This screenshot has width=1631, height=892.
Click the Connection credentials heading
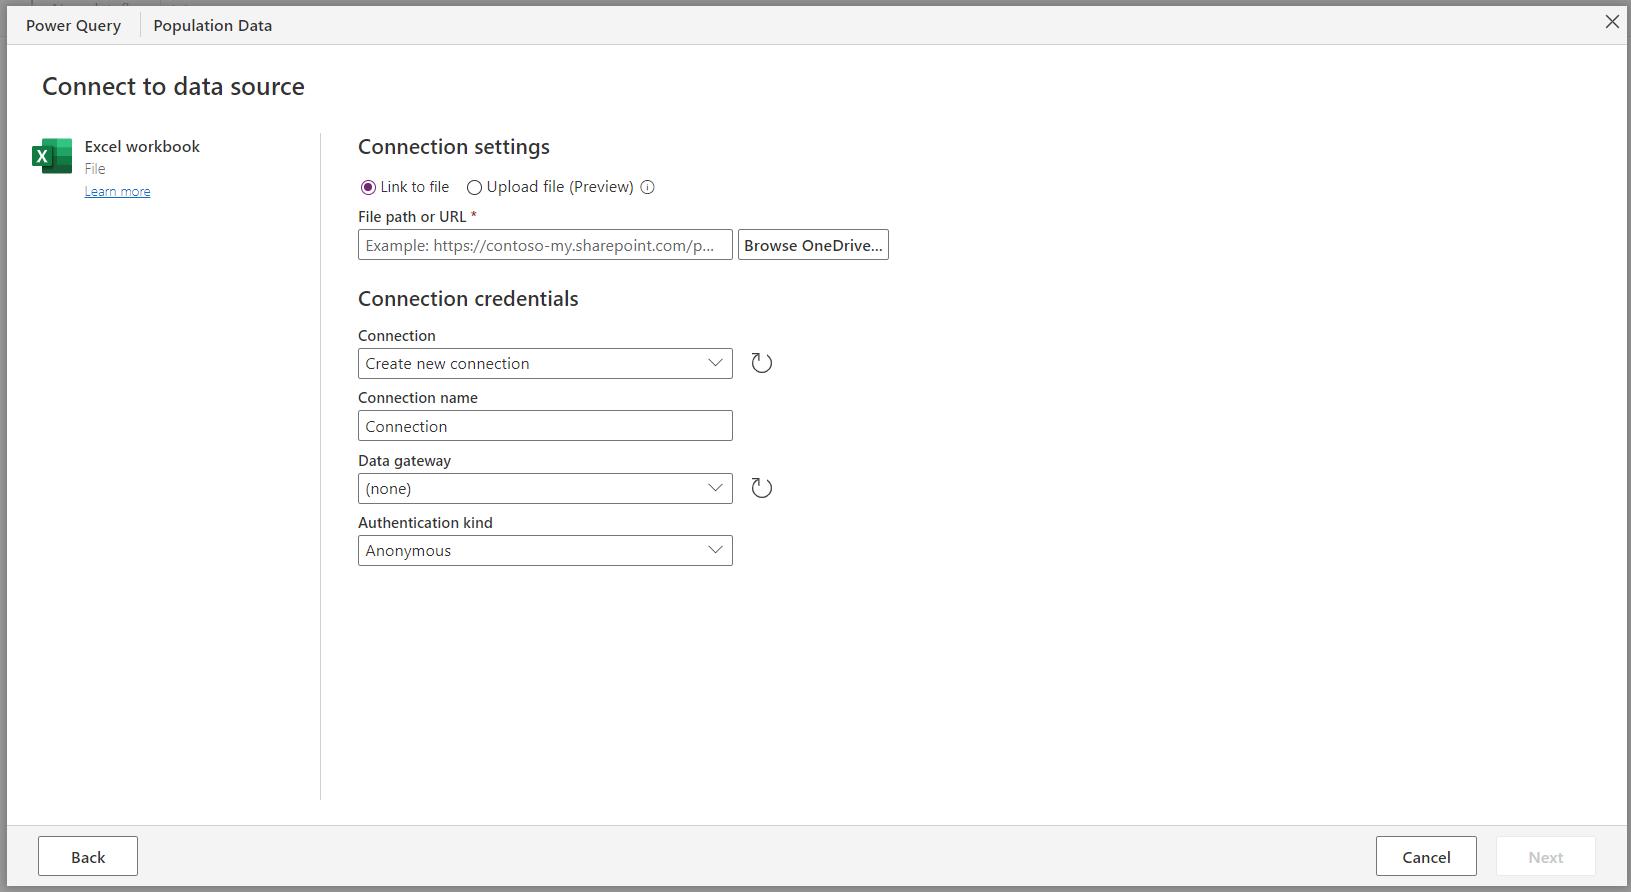click(468, 299)
